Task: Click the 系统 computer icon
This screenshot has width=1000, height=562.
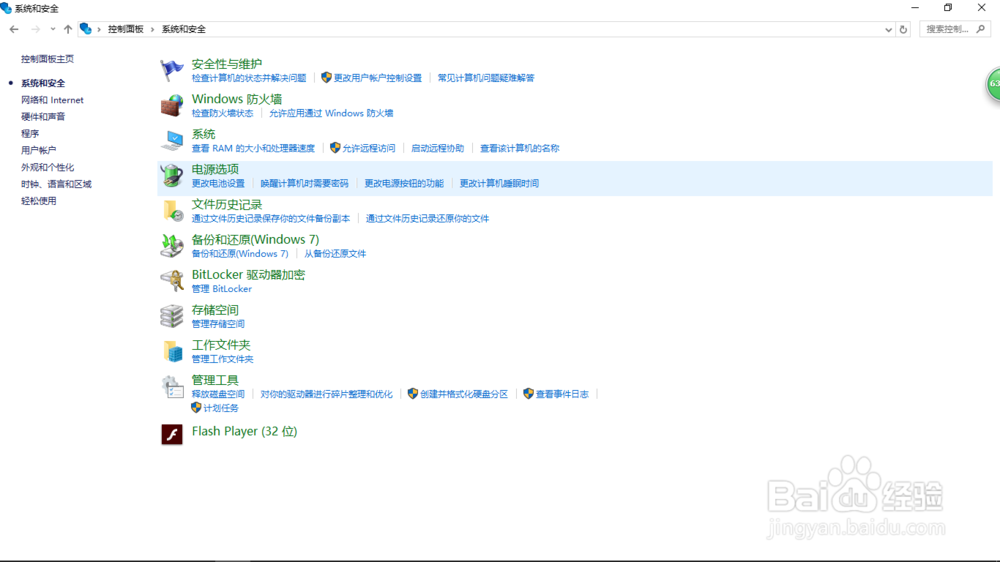Action: pyautogui.click(x=172, y=140)
